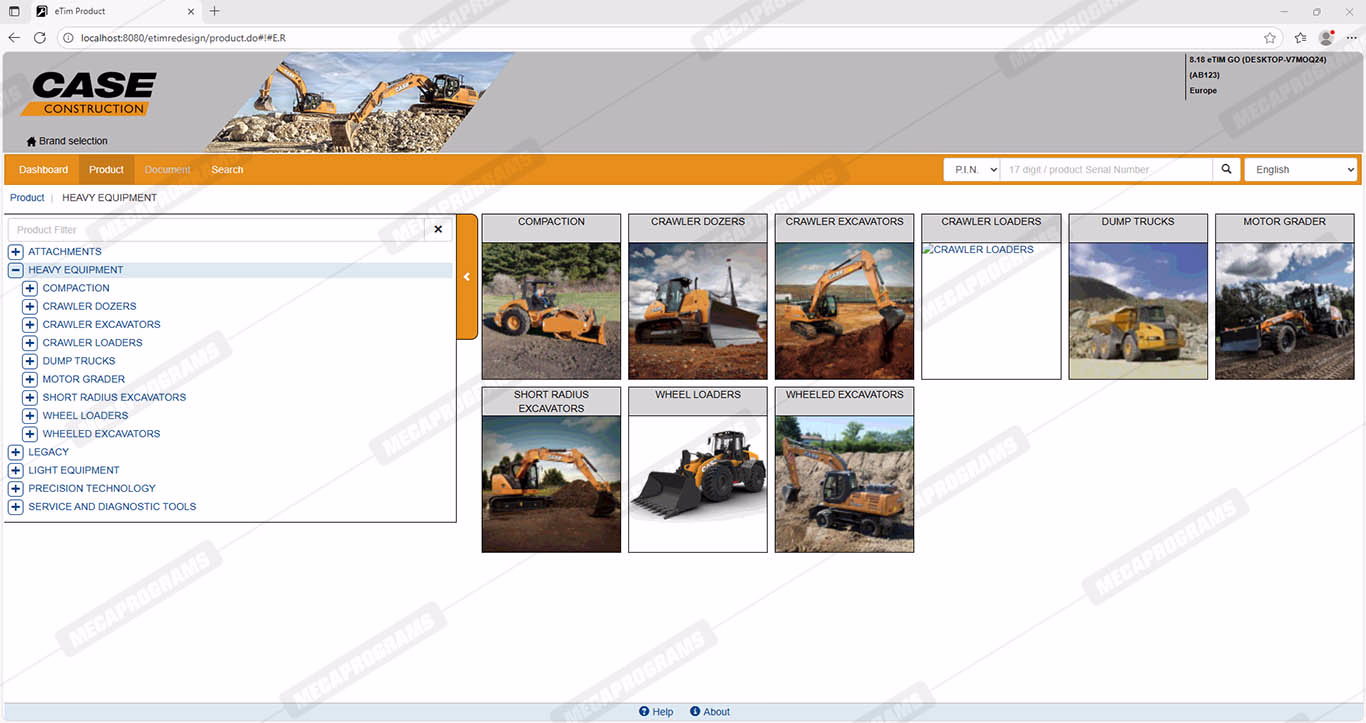Image resolution: width=1366 pixels, height=723 pixels.
Task: Open the DUMP TRUCKS thumbnail tile
Action: click(x=1138, y=310)
